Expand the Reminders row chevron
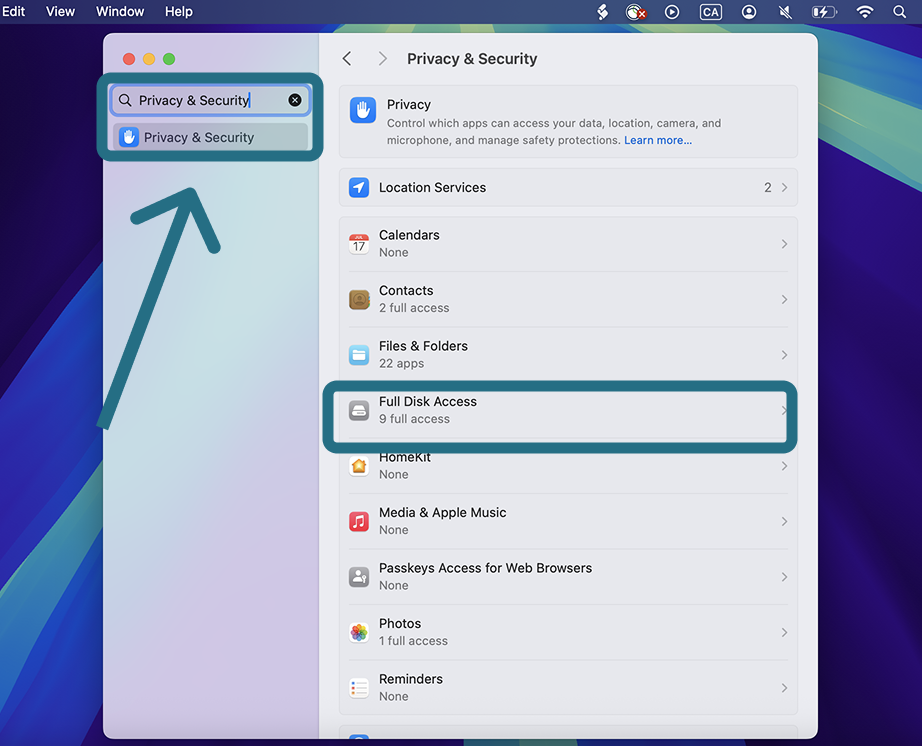This screenshot has width=922, height=746. 784,688
